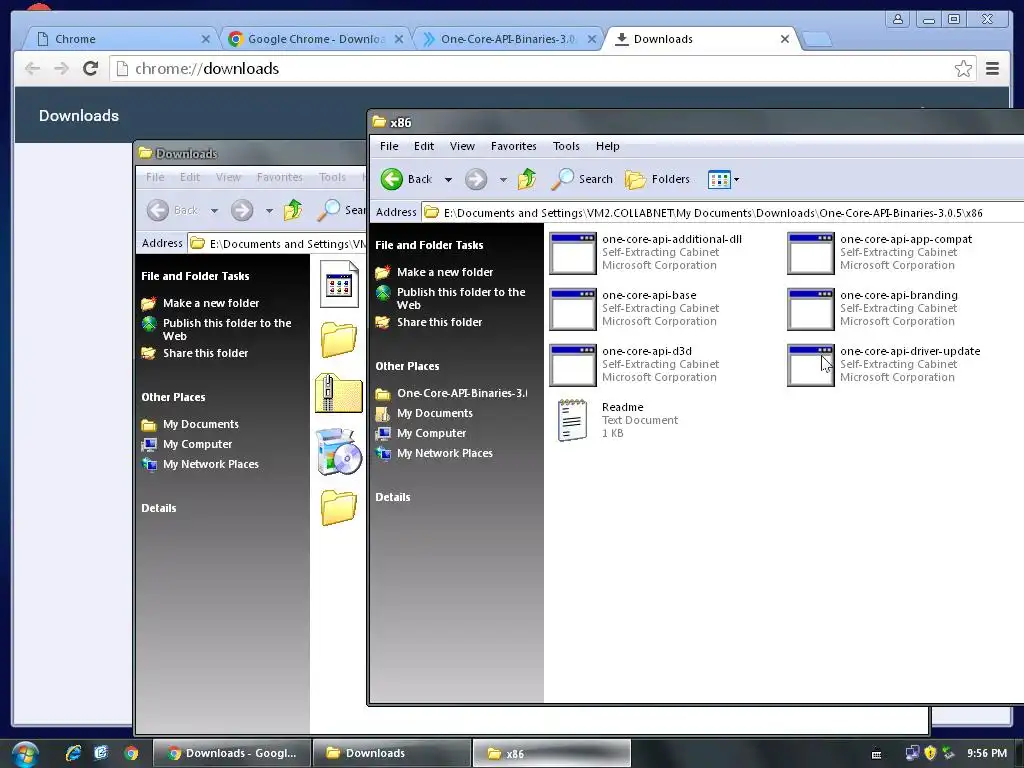This screenshot has height=768, width=1024.
Task: Open Forward history dropdown in x86 window
Action: coord(503,180)
